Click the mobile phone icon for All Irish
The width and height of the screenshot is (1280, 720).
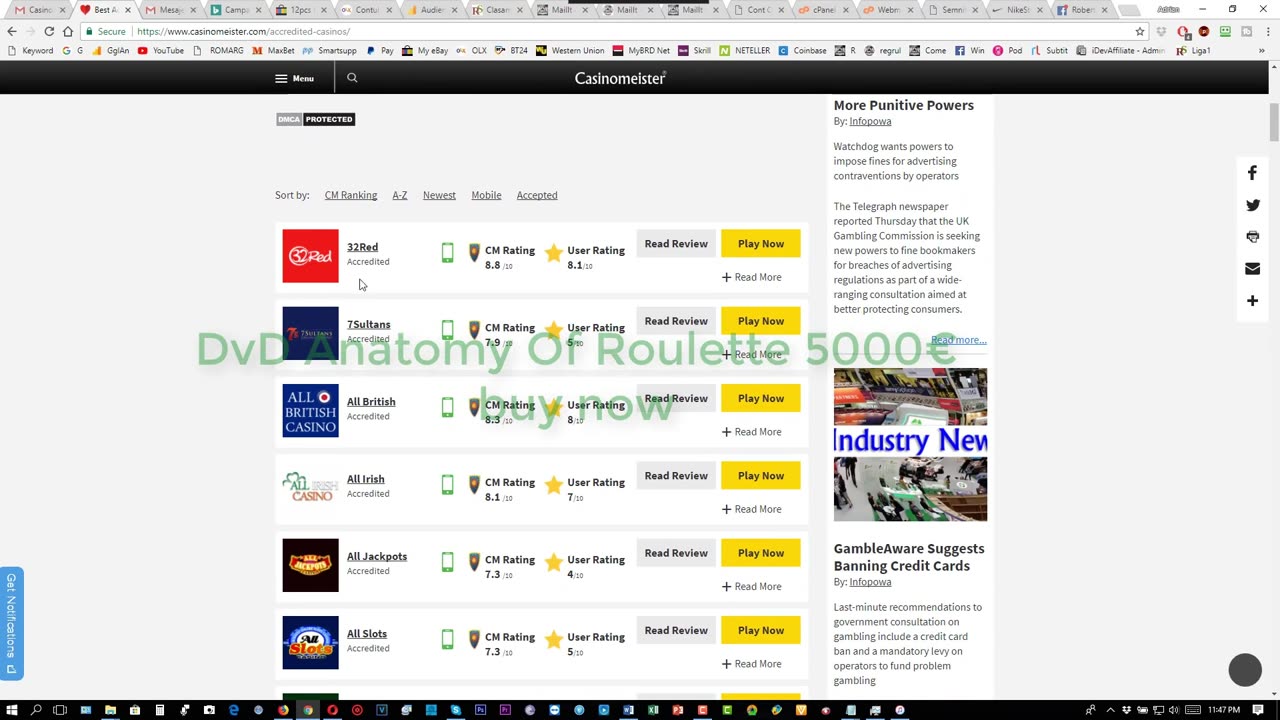[447, 485]
